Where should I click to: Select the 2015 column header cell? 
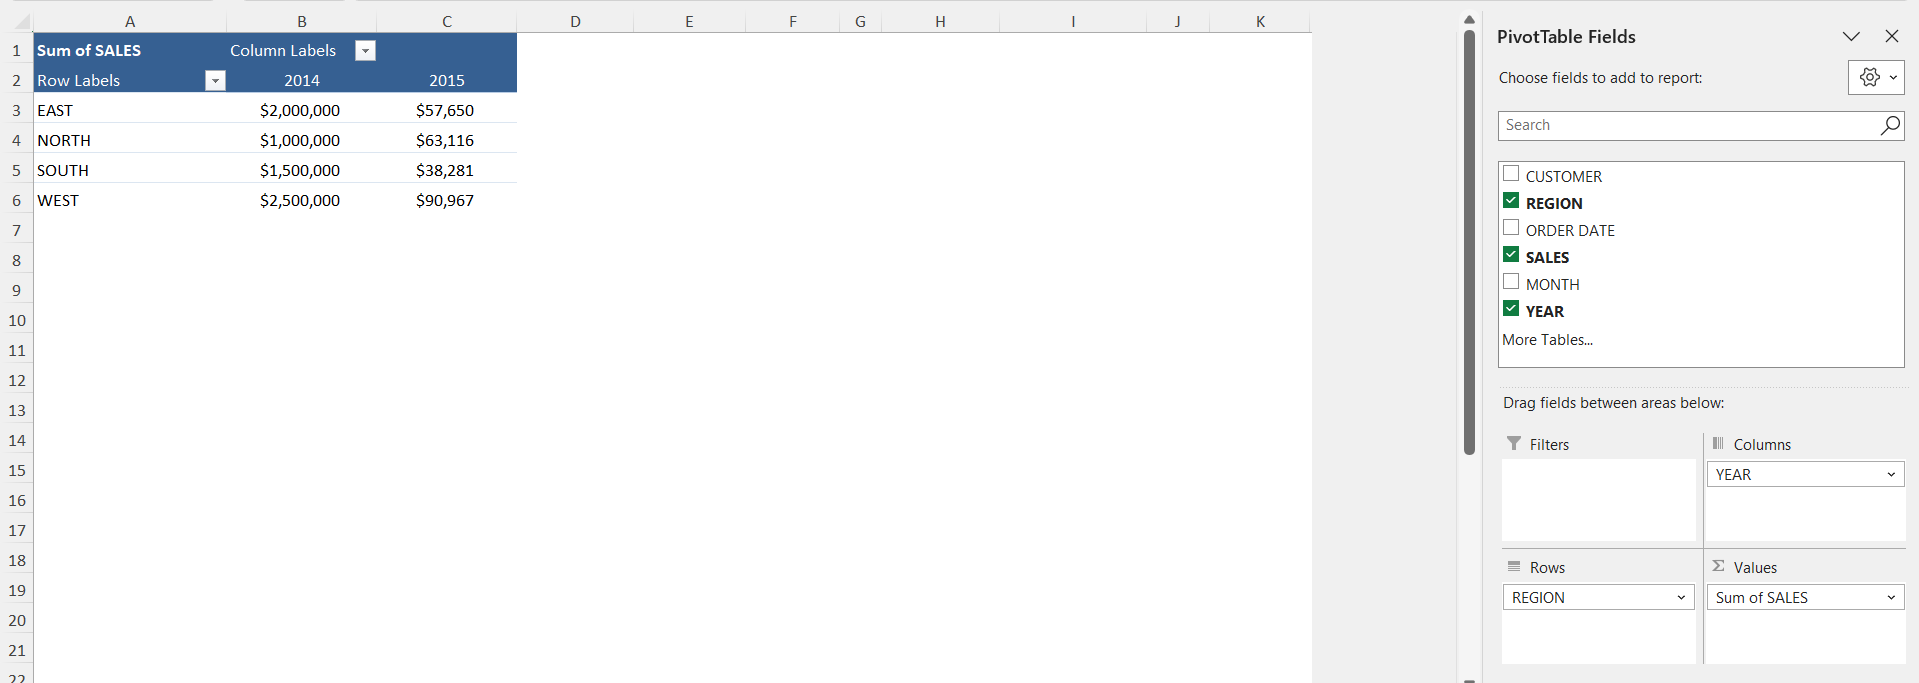(x=447, y=80)
